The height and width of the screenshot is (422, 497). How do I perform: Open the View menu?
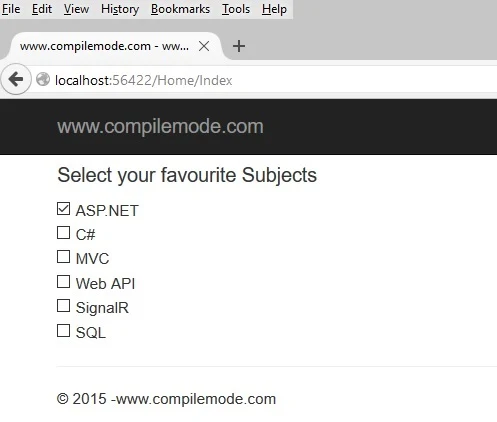pos(76,9)
